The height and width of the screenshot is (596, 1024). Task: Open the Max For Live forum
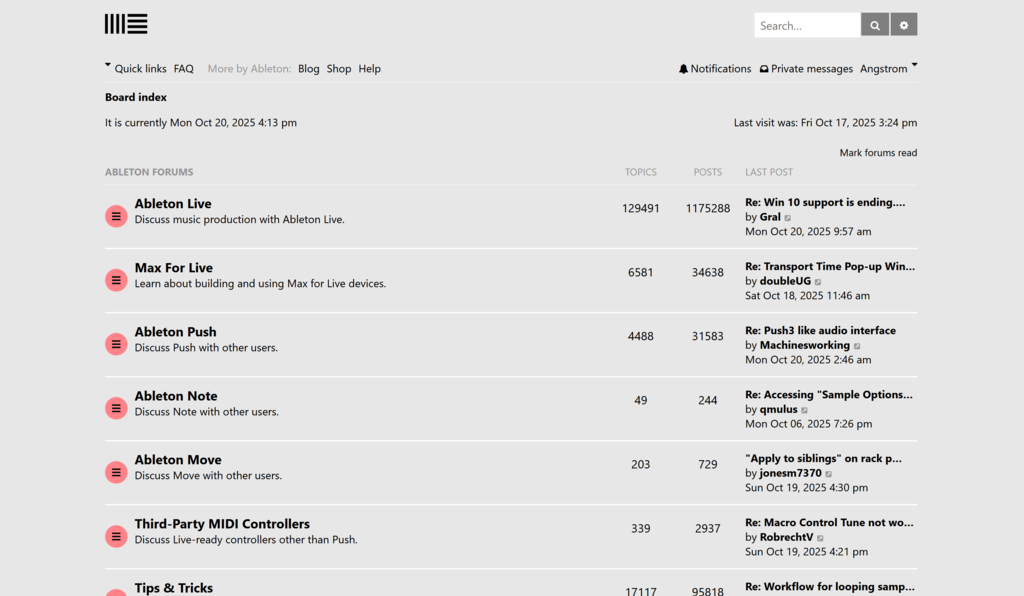(174, 268)
